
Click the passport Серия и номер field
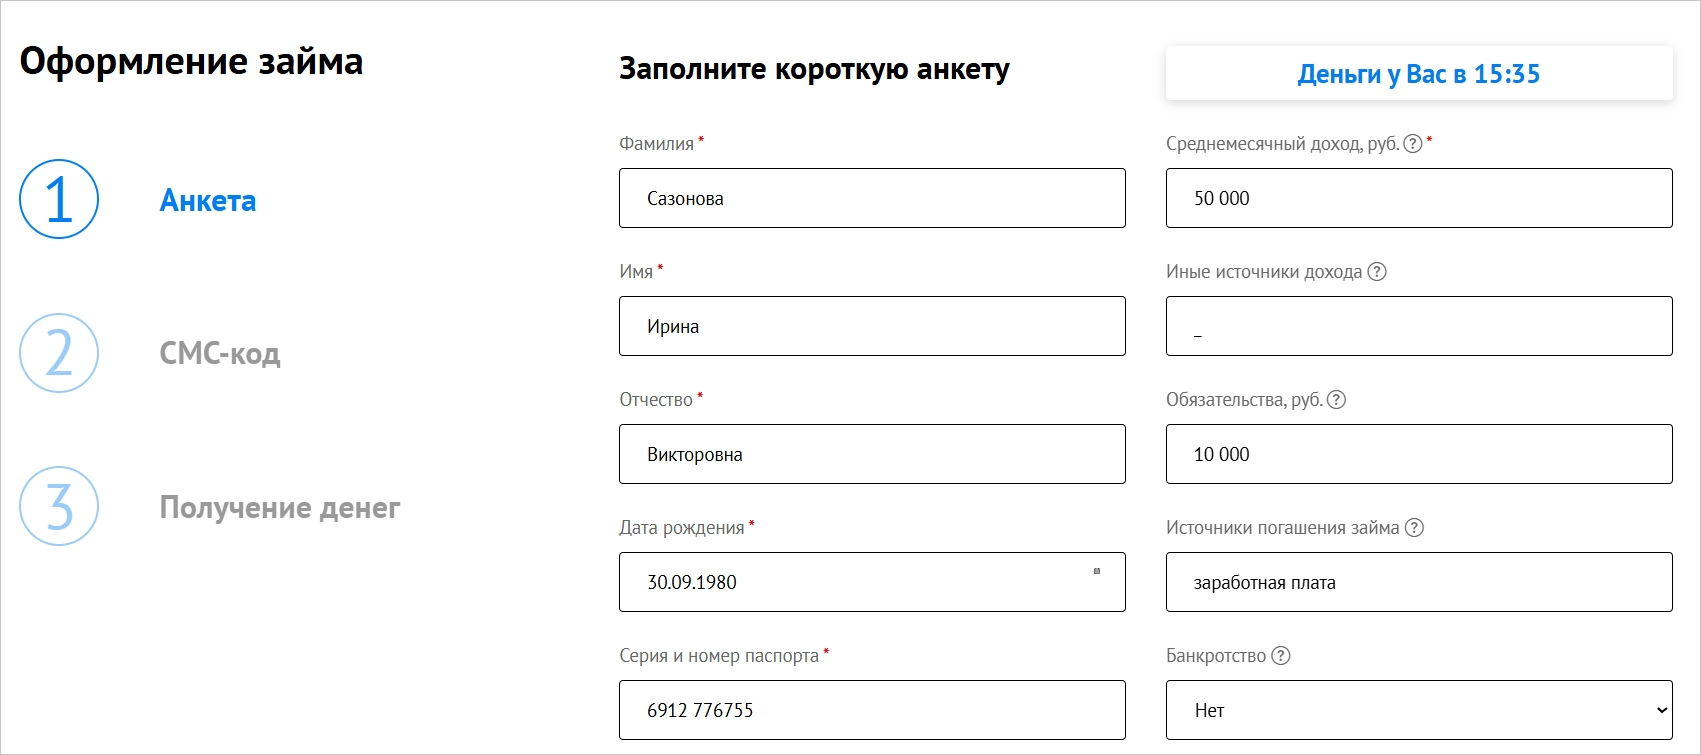872,710
